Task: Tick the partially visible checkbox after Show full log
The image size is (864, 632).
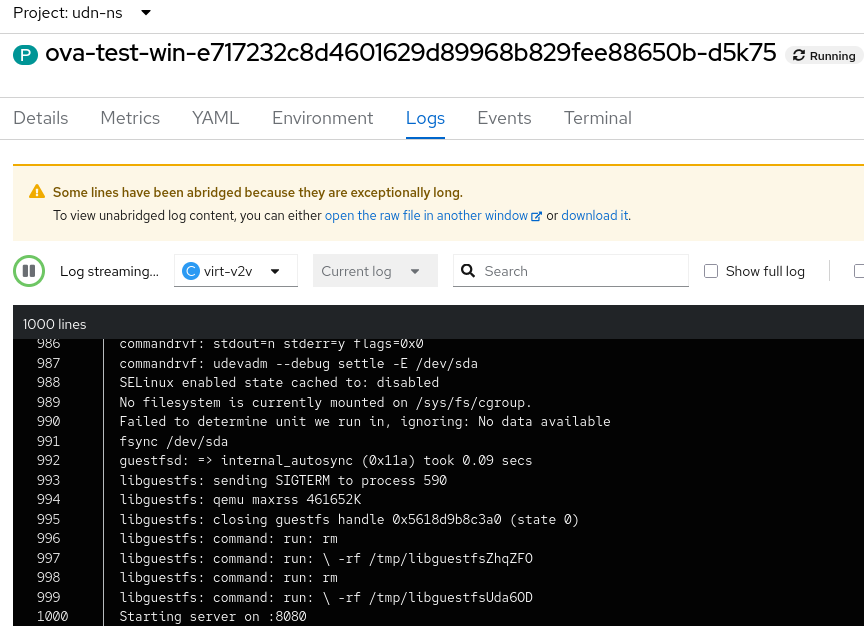Action: (x=858, y=271)
